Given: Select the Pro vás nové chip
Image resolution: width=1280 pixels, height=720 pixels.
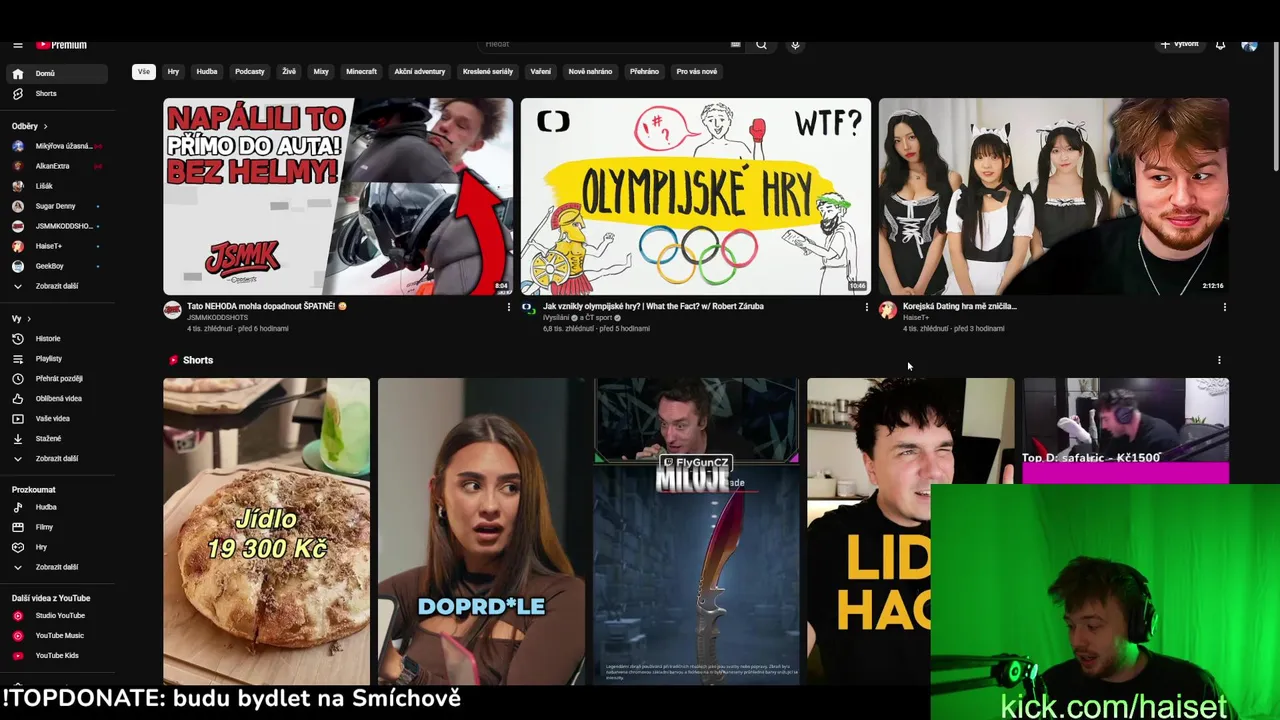Looking at the screenshot, I should point(697,72).
